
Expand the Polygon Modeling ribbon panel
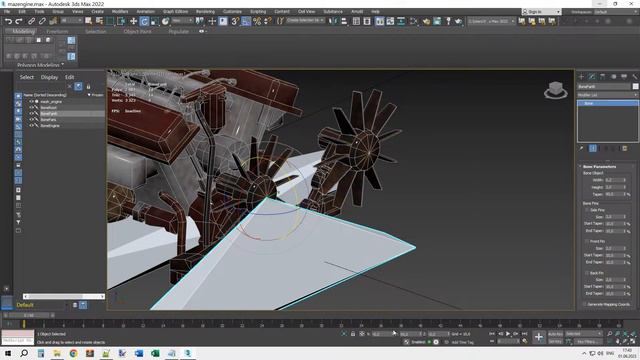(40, 65)
